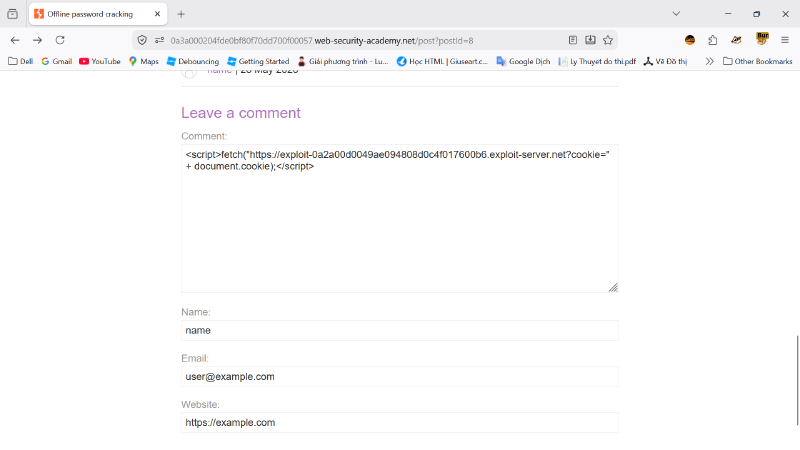This screenshot has width=800, height=450.
Task: Open the Burp Suite extension icon
Action: 762,39
